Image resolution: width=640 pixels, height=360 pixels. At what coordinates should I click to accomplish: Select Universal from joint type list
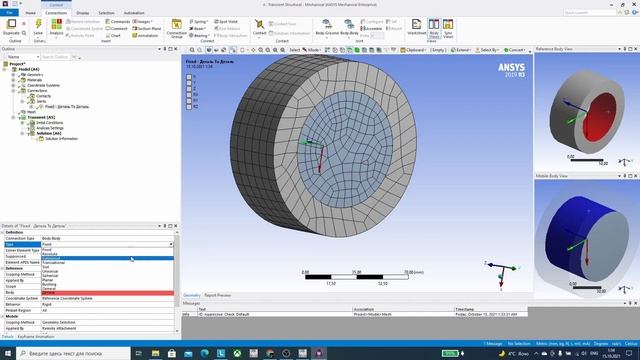pos(107,271)
